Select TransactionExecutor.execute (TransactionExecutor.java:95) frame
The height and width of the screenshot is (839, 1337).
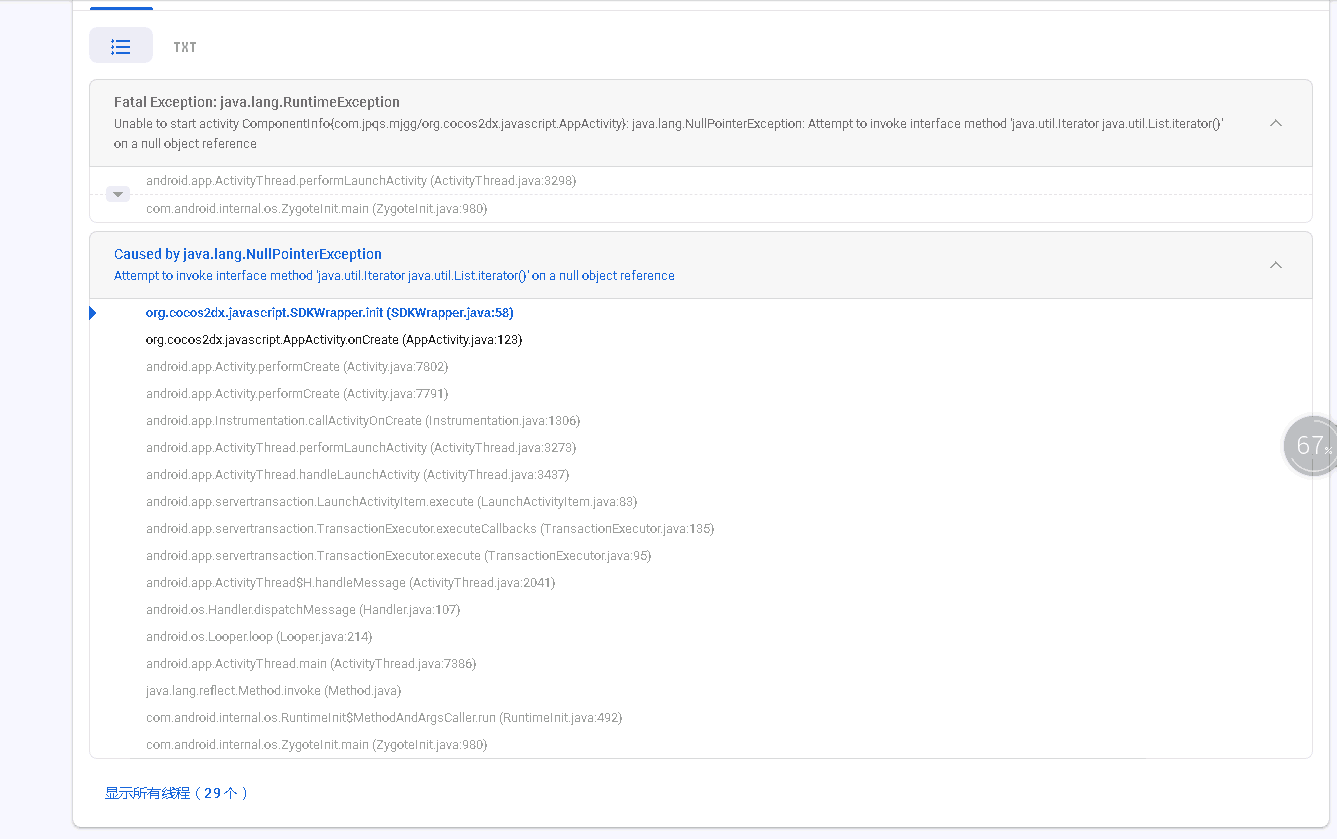tap(398, 556)
